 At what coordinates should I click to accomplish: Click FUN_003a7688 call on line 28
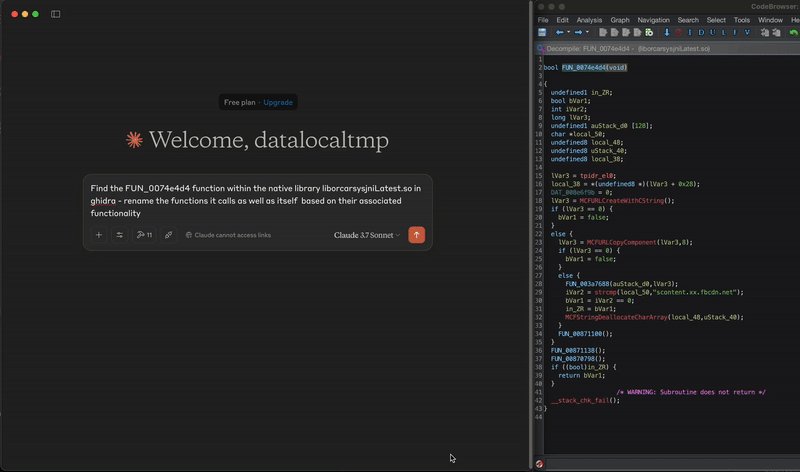[587, 284]
